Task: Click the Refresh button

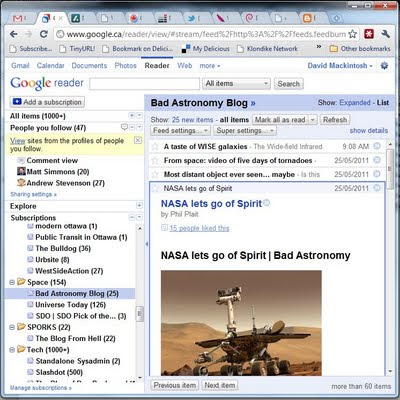Action: coord(335,120)
